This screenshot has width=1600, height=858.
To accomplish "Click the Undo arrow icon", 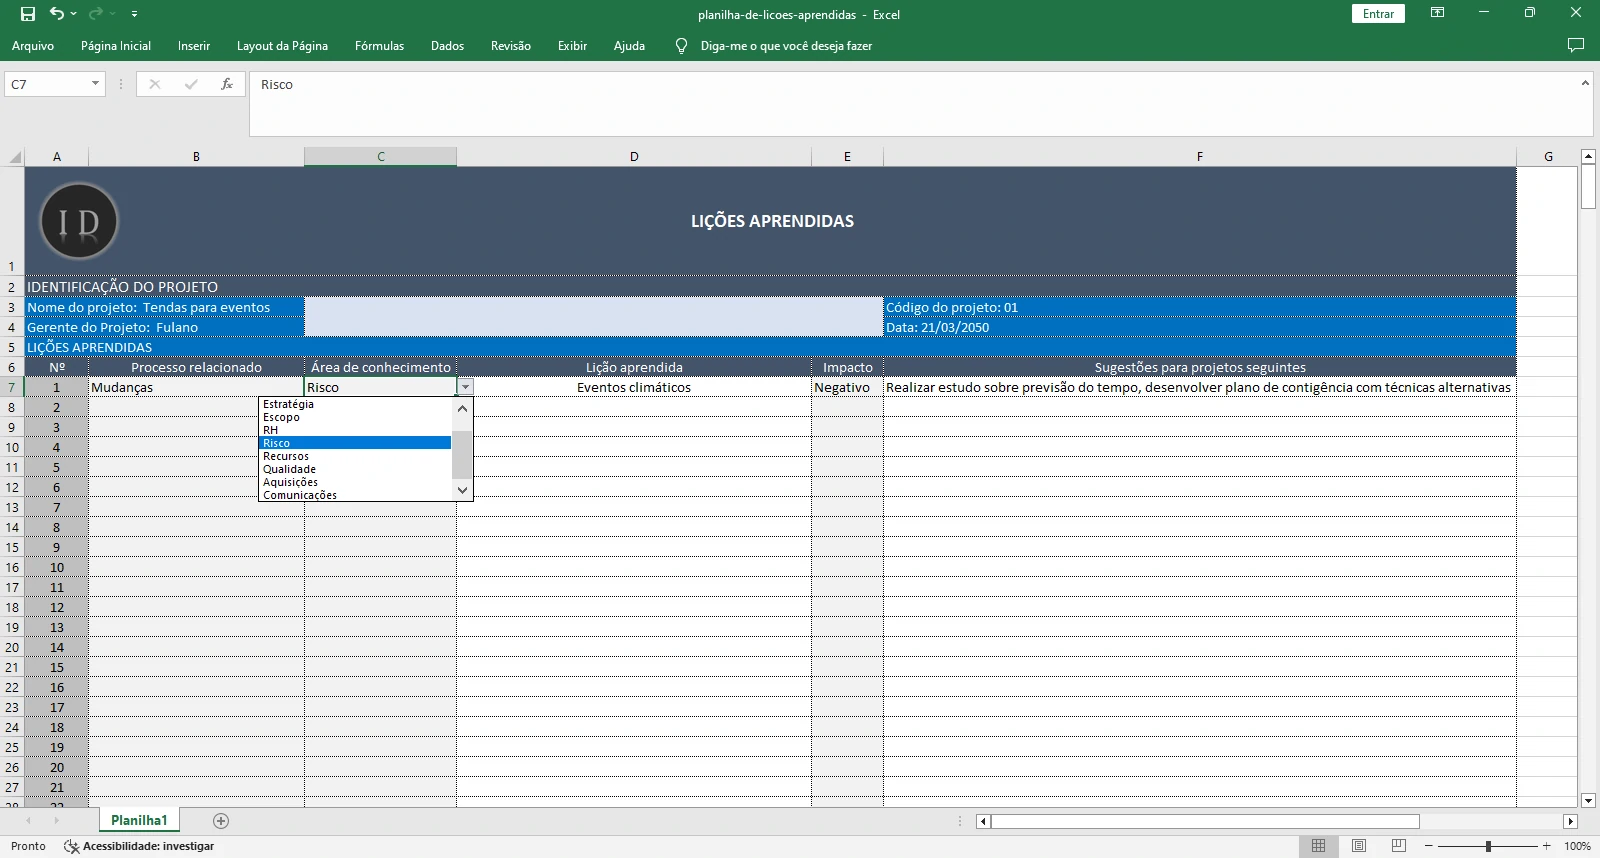I will (57, 14).
